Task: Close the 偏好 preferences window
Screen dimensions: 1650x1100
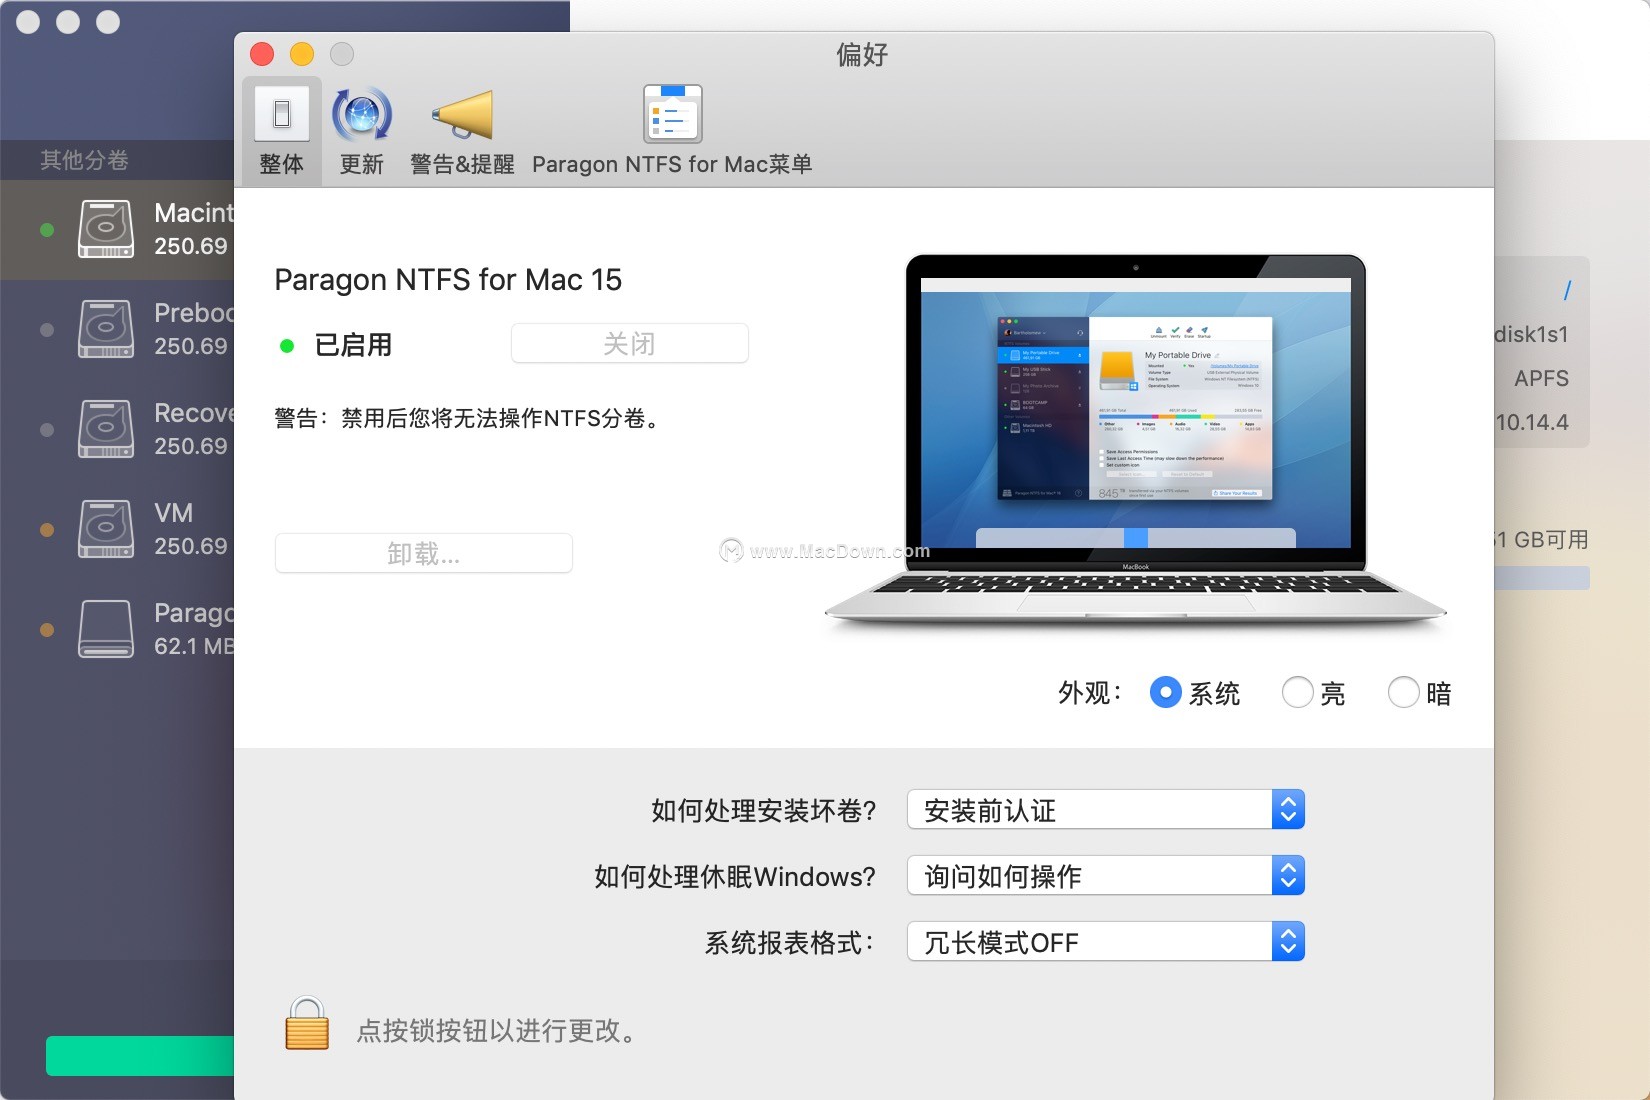Action: coord(262,54)
